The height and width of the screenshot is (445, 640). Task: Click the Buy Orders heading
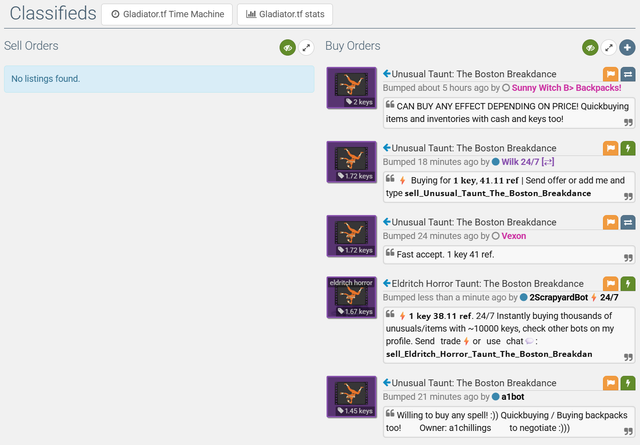[x=353, y=46]
